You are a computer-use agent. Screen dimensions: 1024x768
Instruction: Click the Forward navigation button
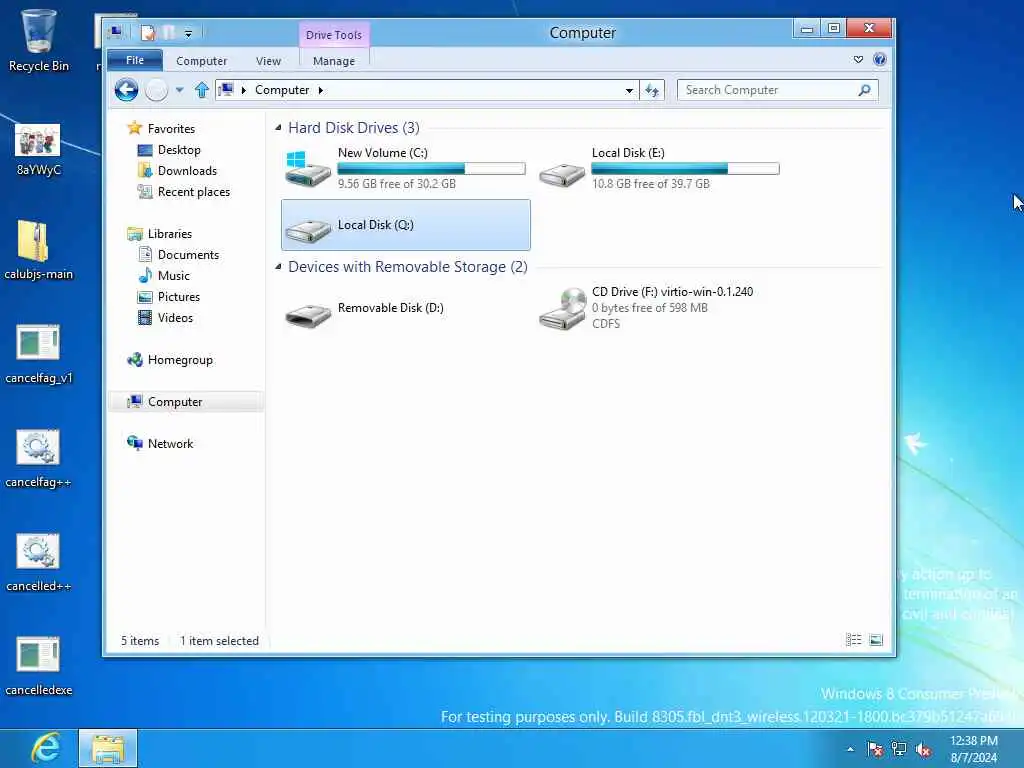tap(157, 89)
